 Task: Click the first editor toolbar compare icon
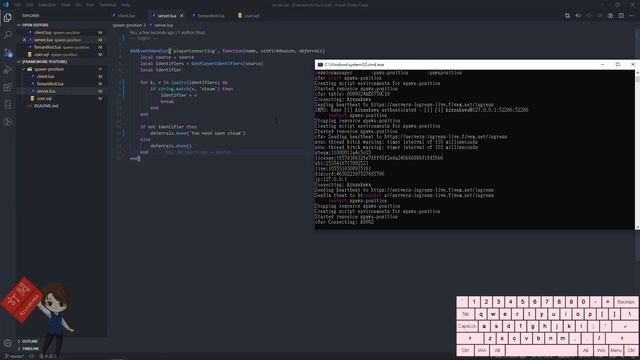(x=567, y=16)
